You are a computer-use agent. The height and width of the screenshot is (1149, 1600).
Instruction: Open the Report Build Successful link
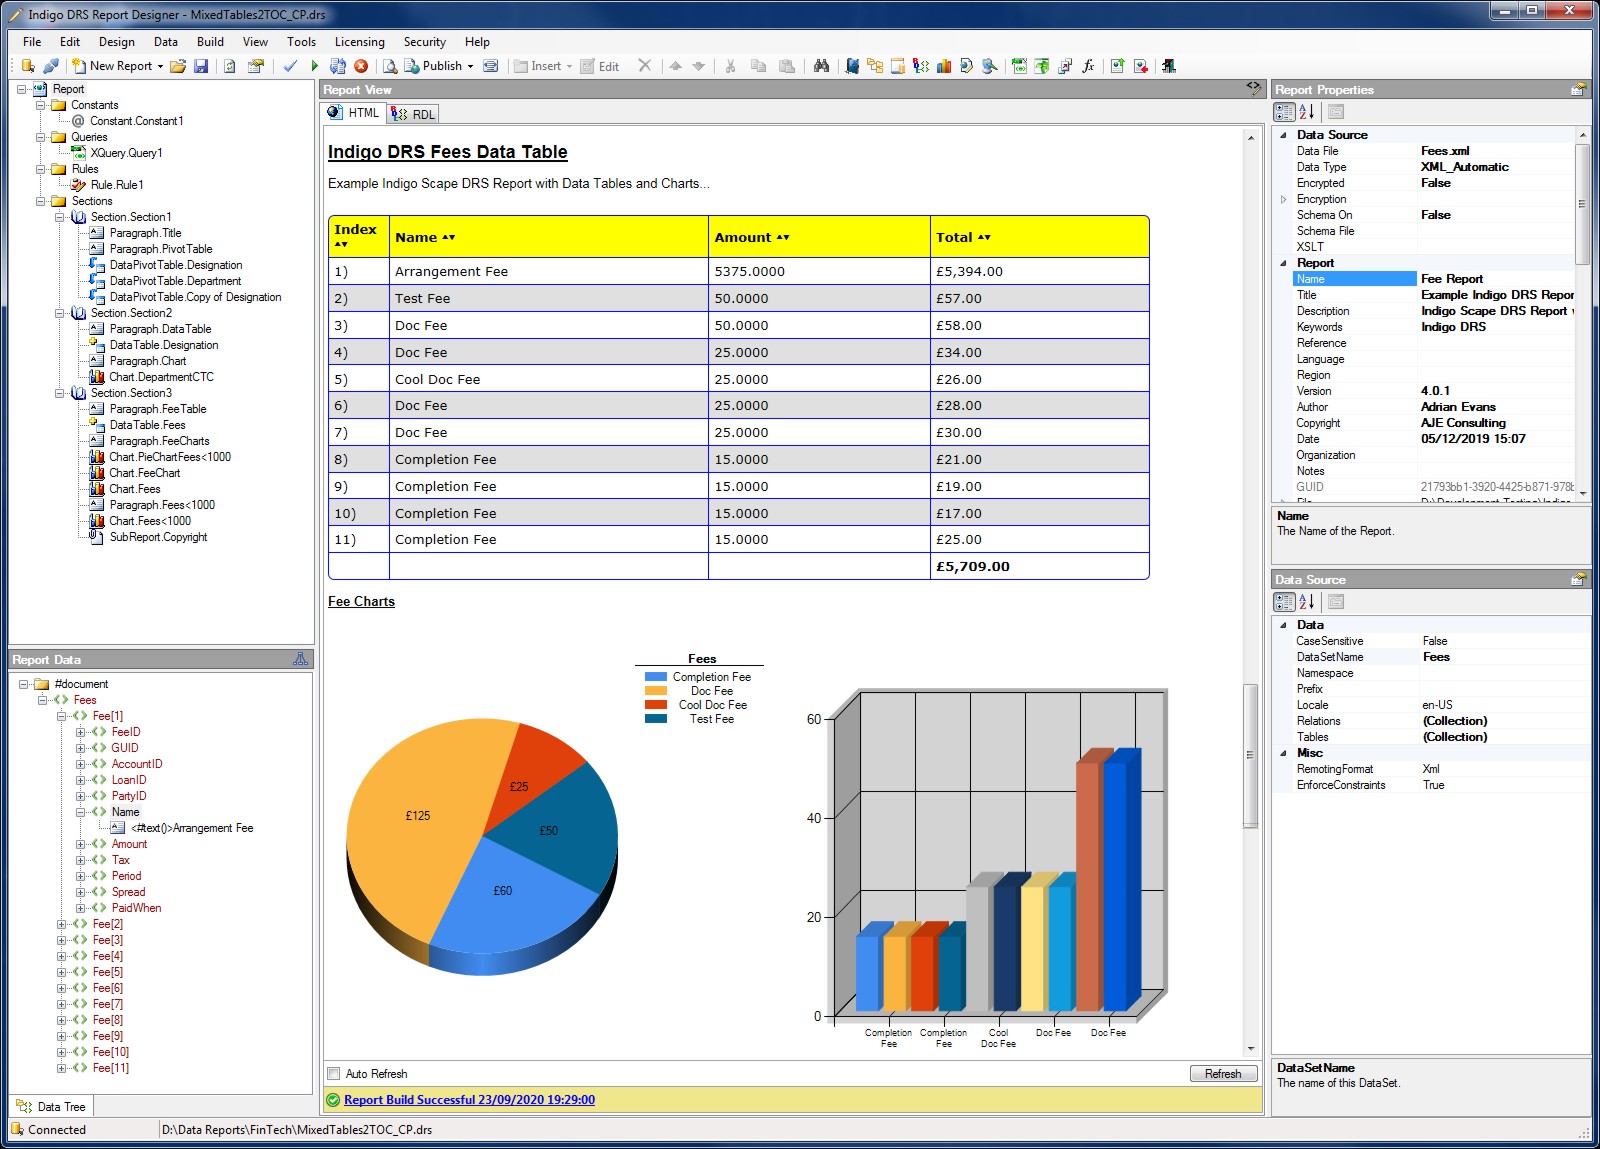click(x=469, y=1100)
